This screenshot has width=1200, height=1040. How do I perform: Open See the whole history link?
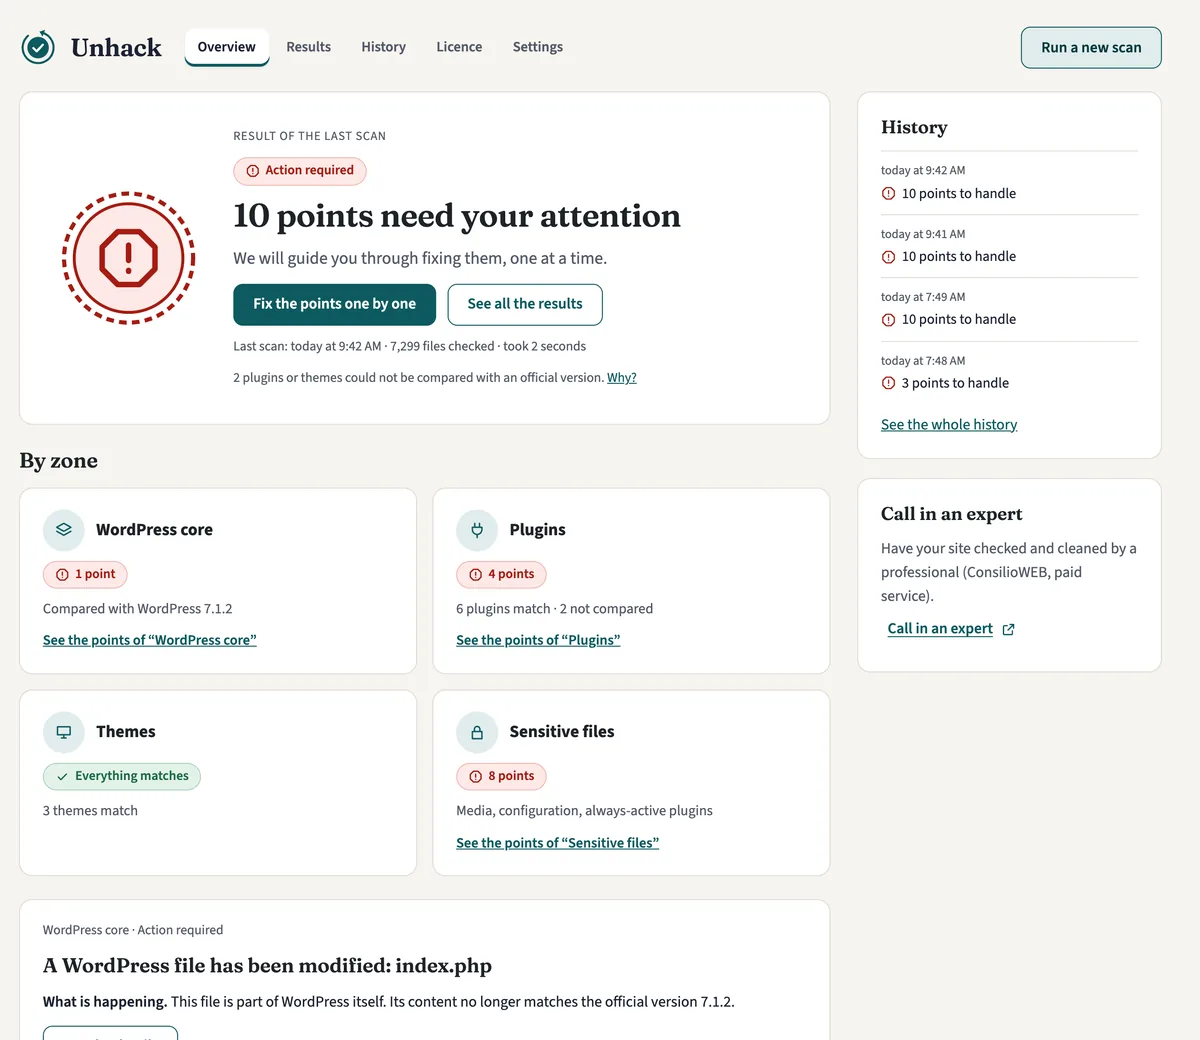coord(949,425)
